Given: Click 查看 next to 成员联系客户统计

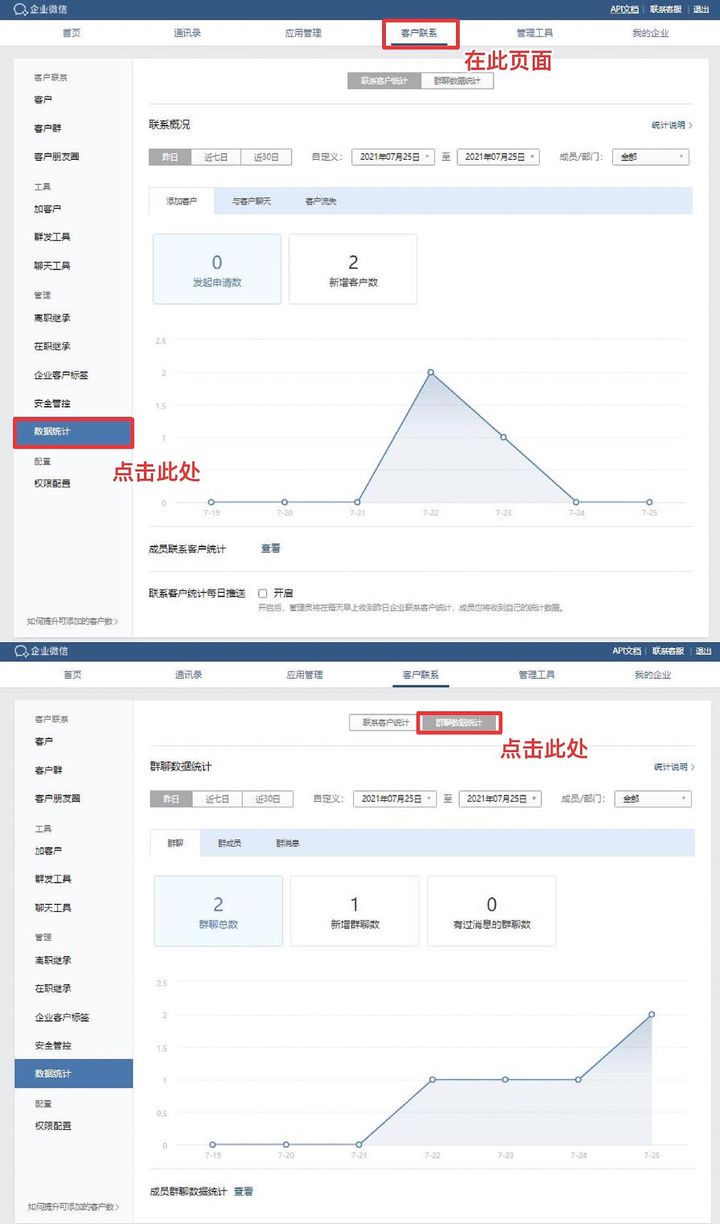Looking at the screenshot, I should (270, 548).
